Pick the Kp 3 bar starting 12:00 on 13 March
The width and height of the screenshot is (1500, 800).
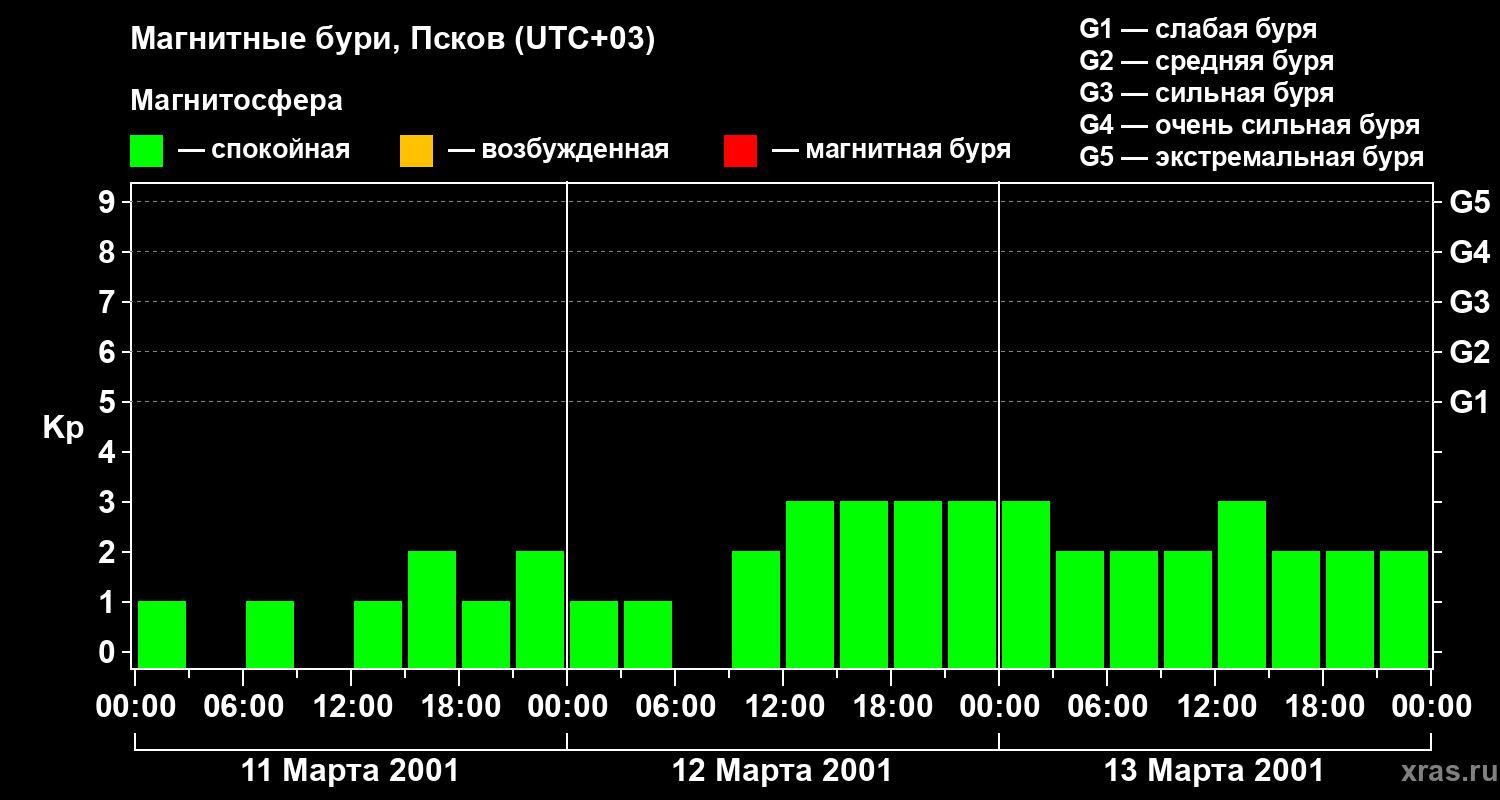[x=1242, y=584]
